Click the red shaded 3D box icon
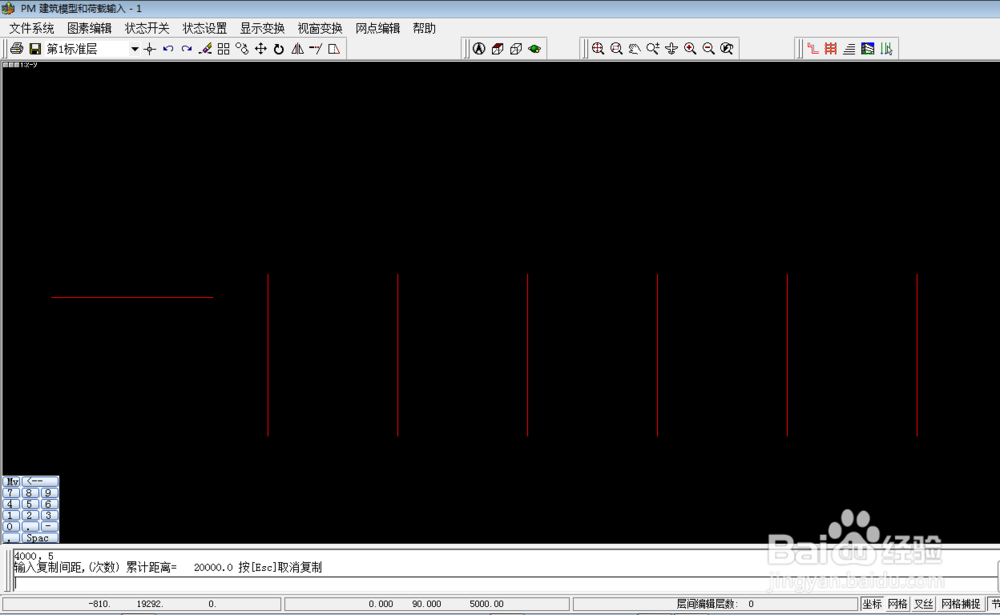This screenshot has width=1000, height=615. 497,48
